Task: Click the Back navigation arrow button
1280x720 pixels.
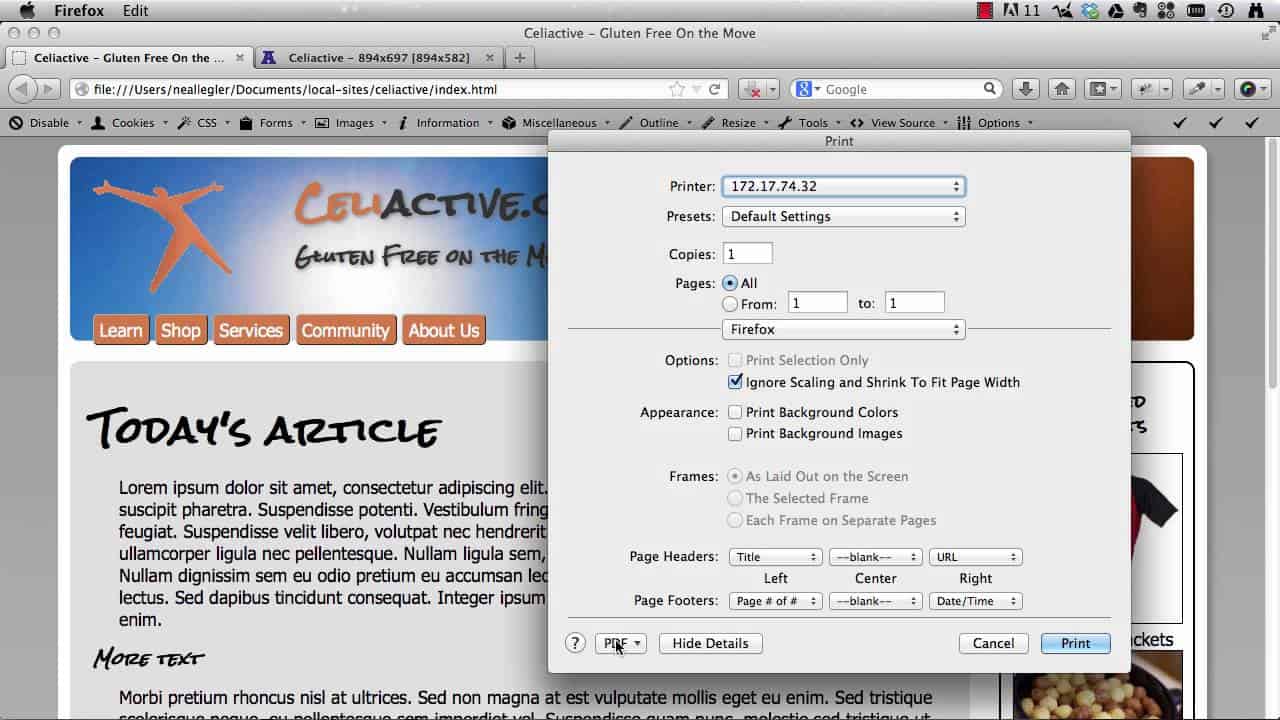Action: pyautogui.click(x=22, y=89)
